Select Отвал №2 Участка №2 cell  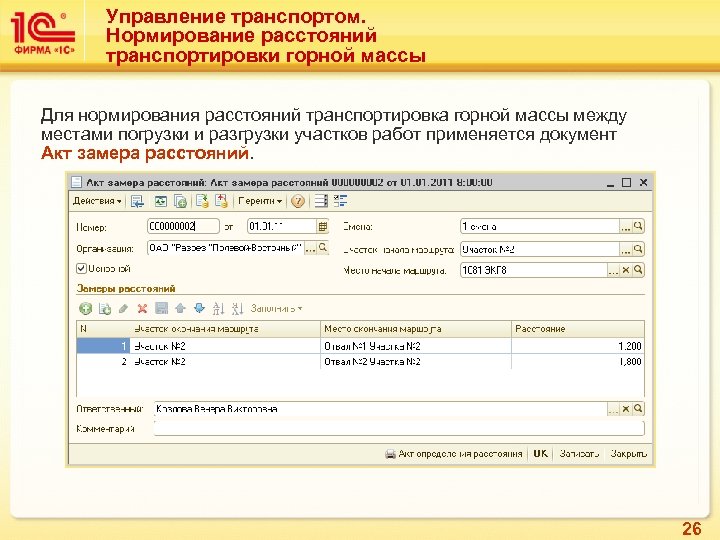(416, 361)
